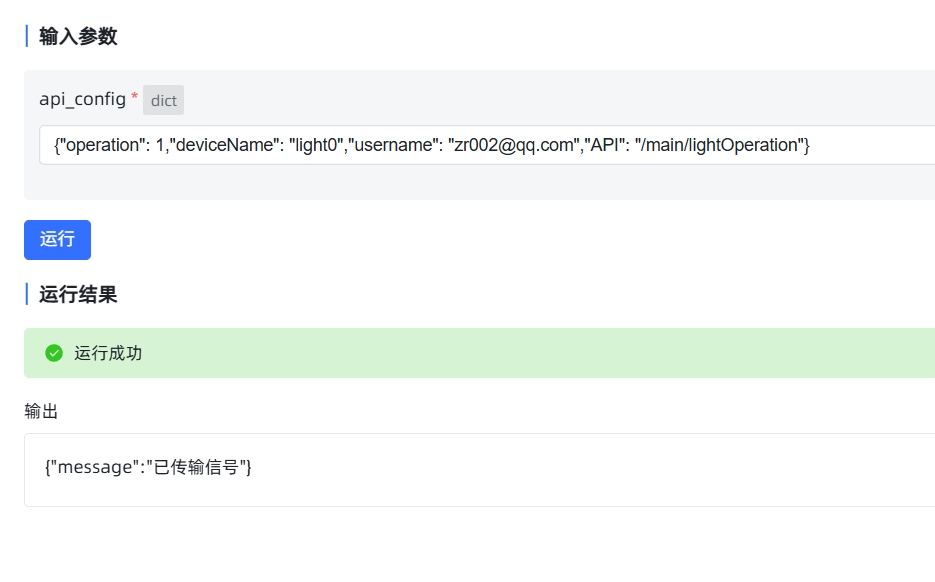Click the red required asterisk
This screenshot has width=935, height=582.
point(135,95)
